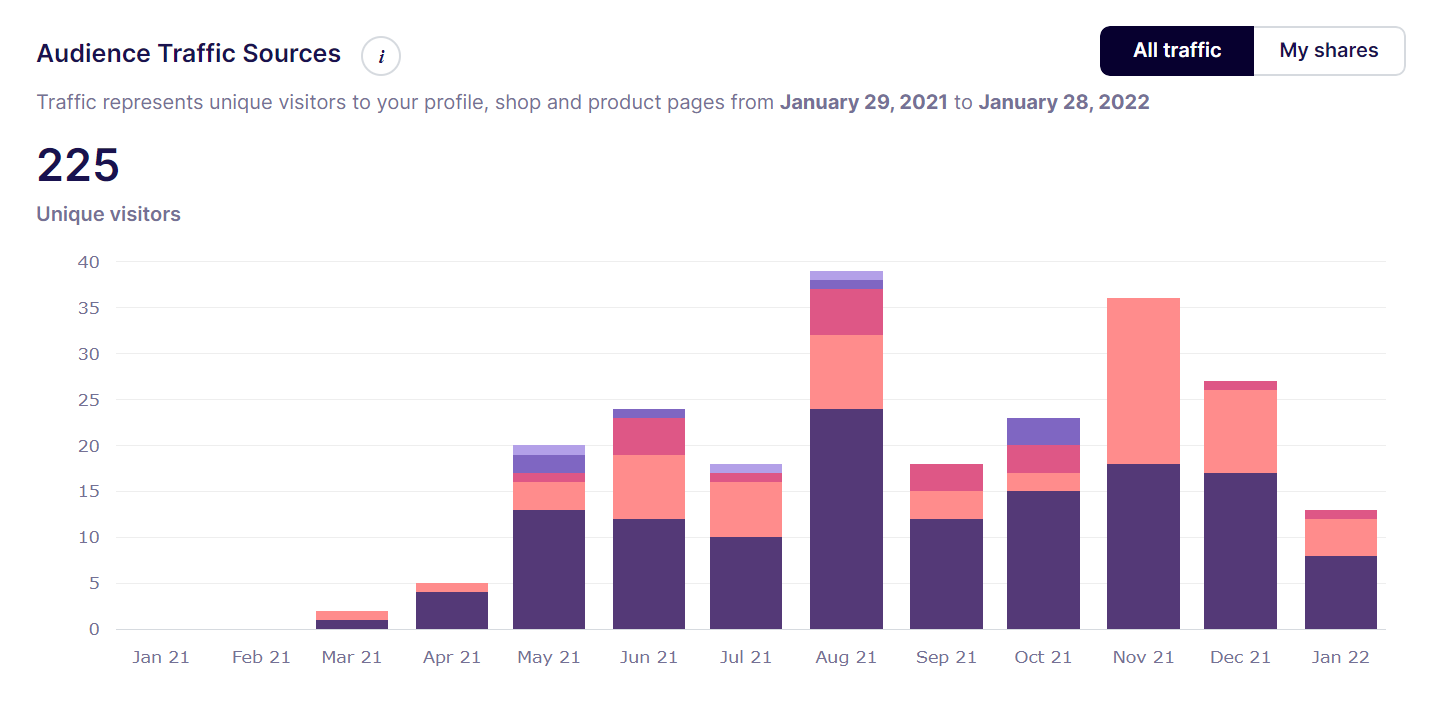The width and height of the screenshot is (1432, 727).
Task: Switch to the My shares view
Action: [1329, 51]
